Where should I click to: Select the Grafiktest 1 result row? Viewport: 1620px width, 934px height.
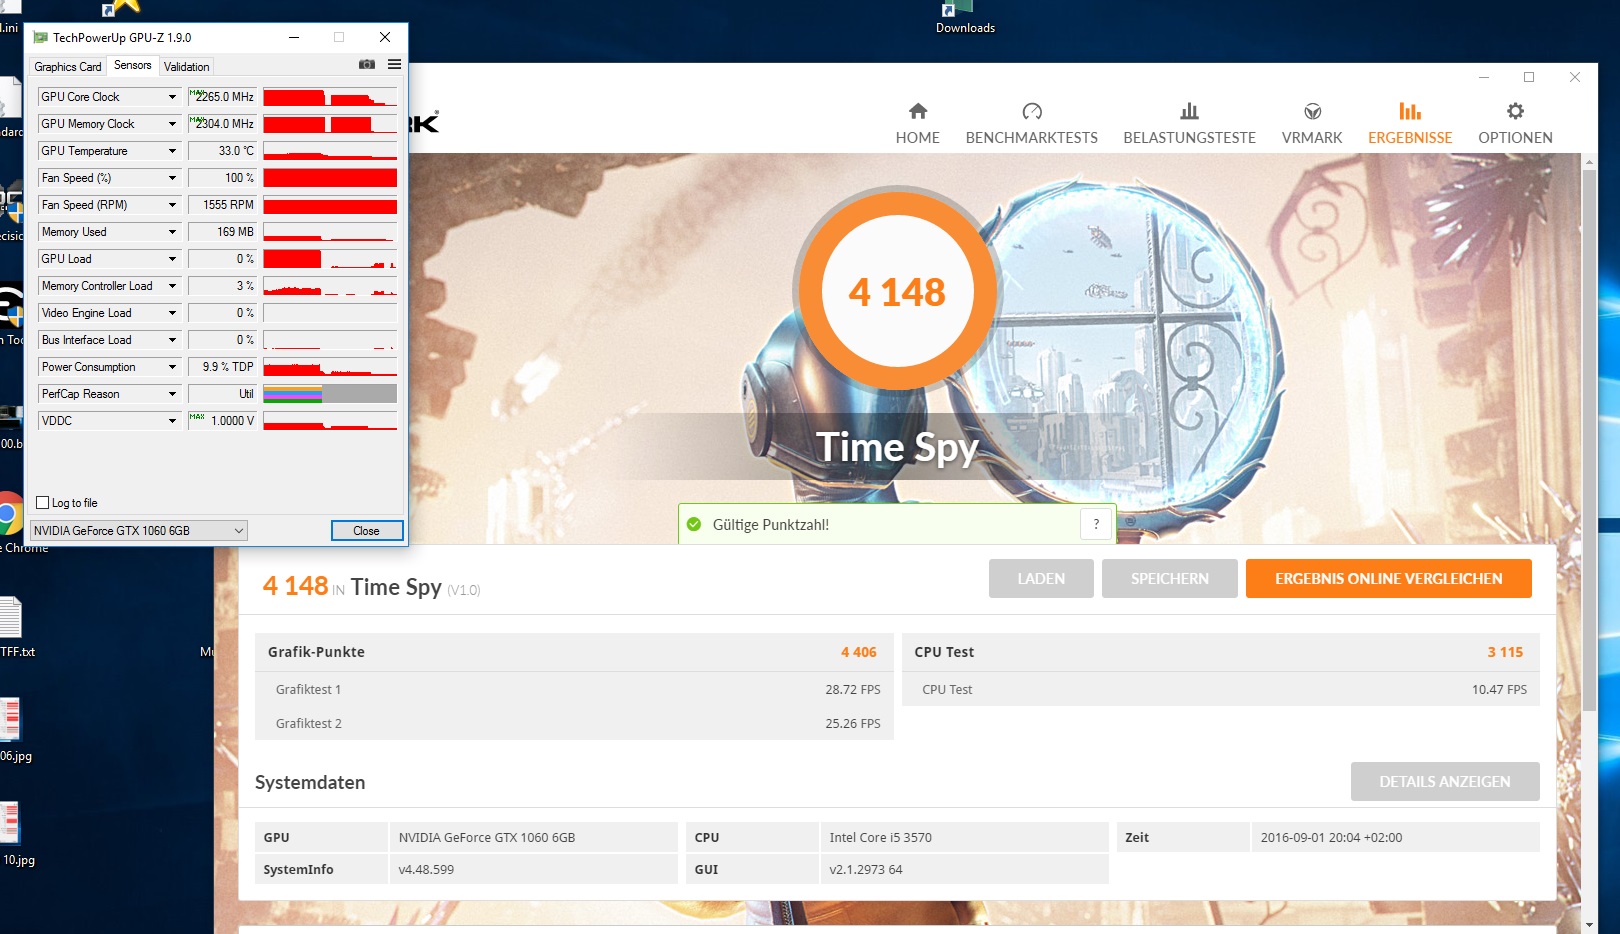tap(574, 689)
